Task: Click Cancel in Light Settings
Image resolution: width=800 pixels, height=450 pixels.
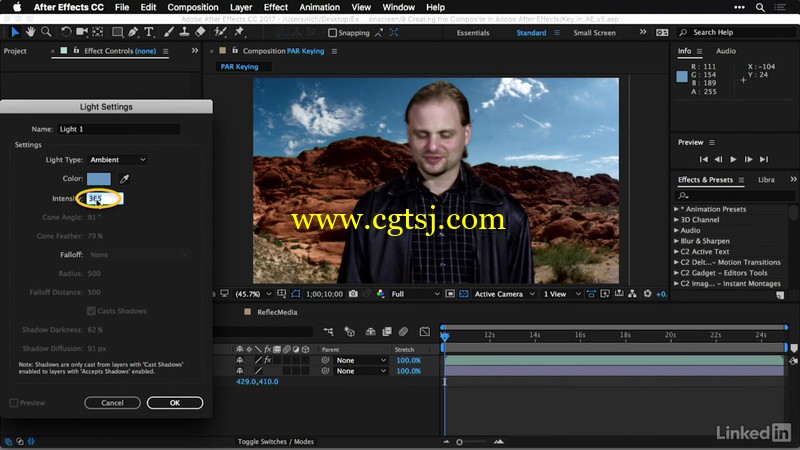Action: pyautogui.click(x=112, y=403)
